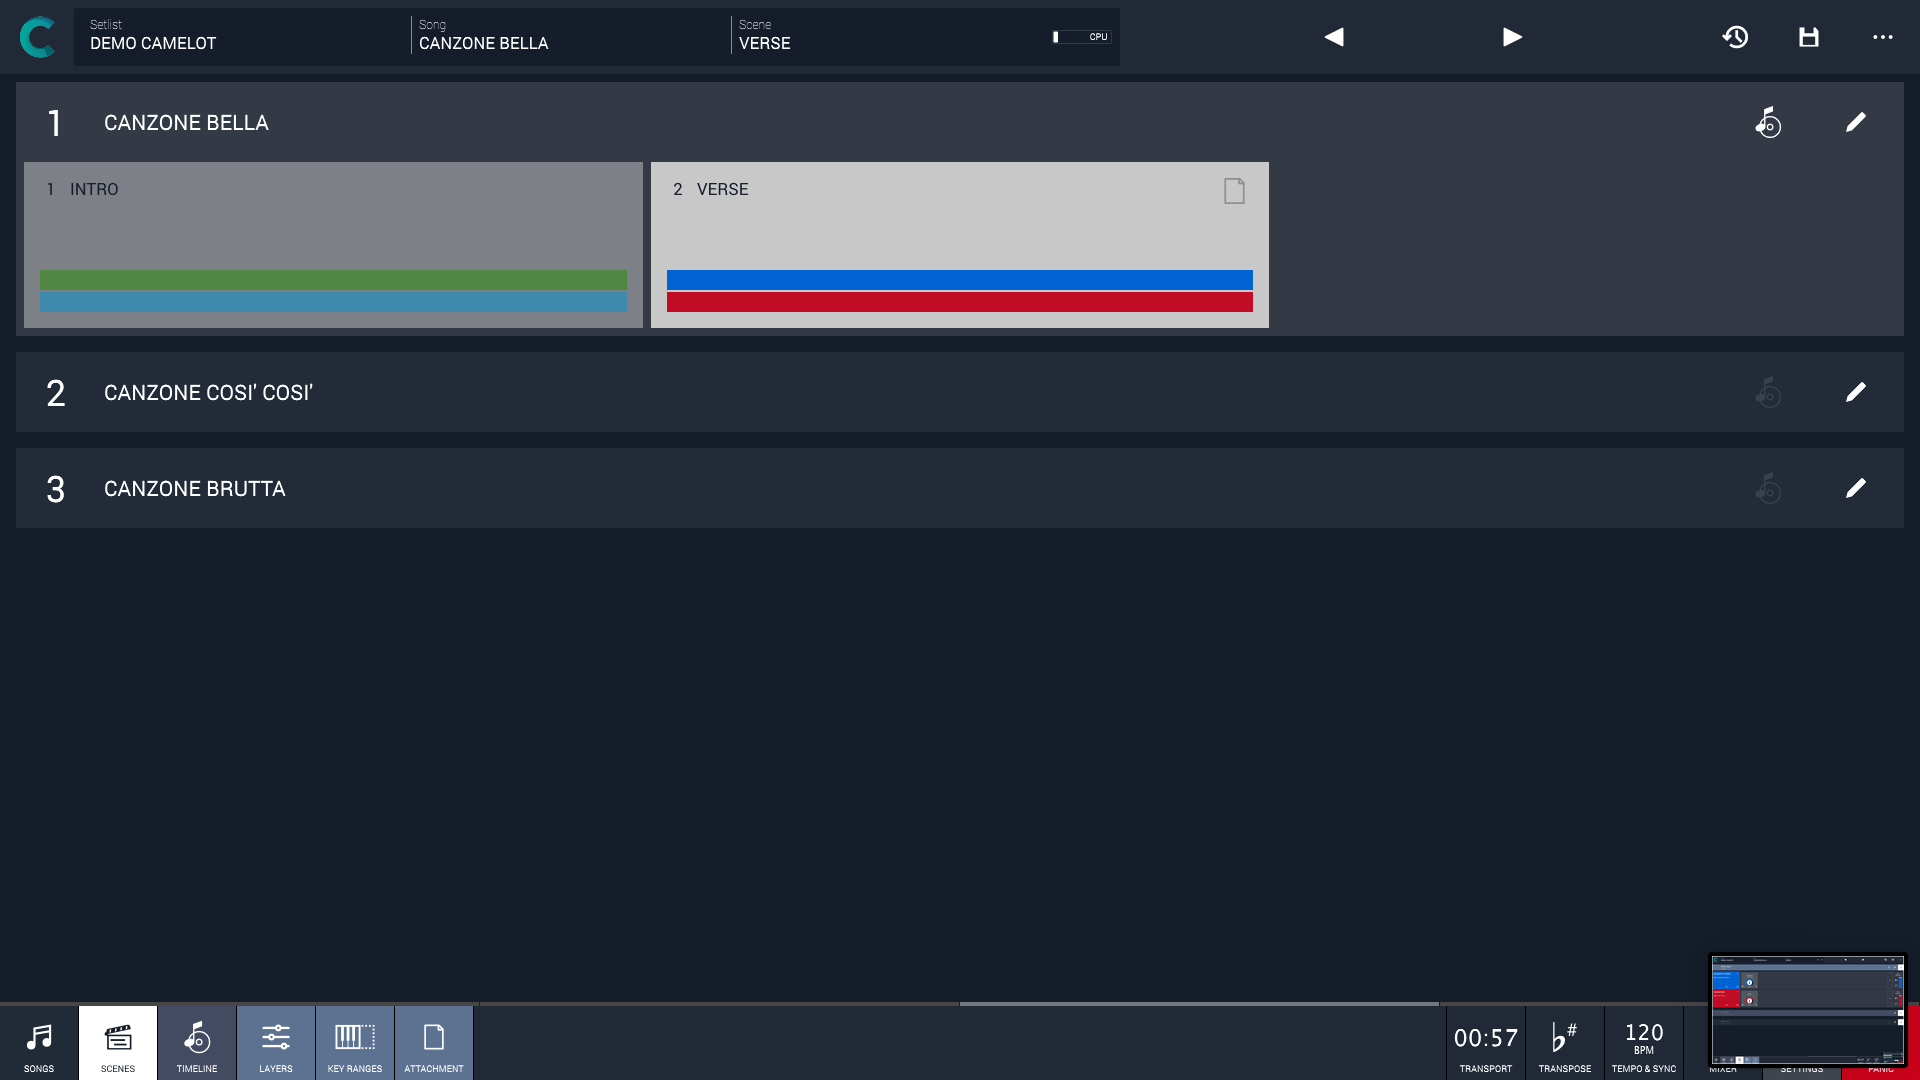Open the CANZONE BELLA timeline with the metronome icon
This screenshot has height=1080, width=1920.
click(1768, 122)
